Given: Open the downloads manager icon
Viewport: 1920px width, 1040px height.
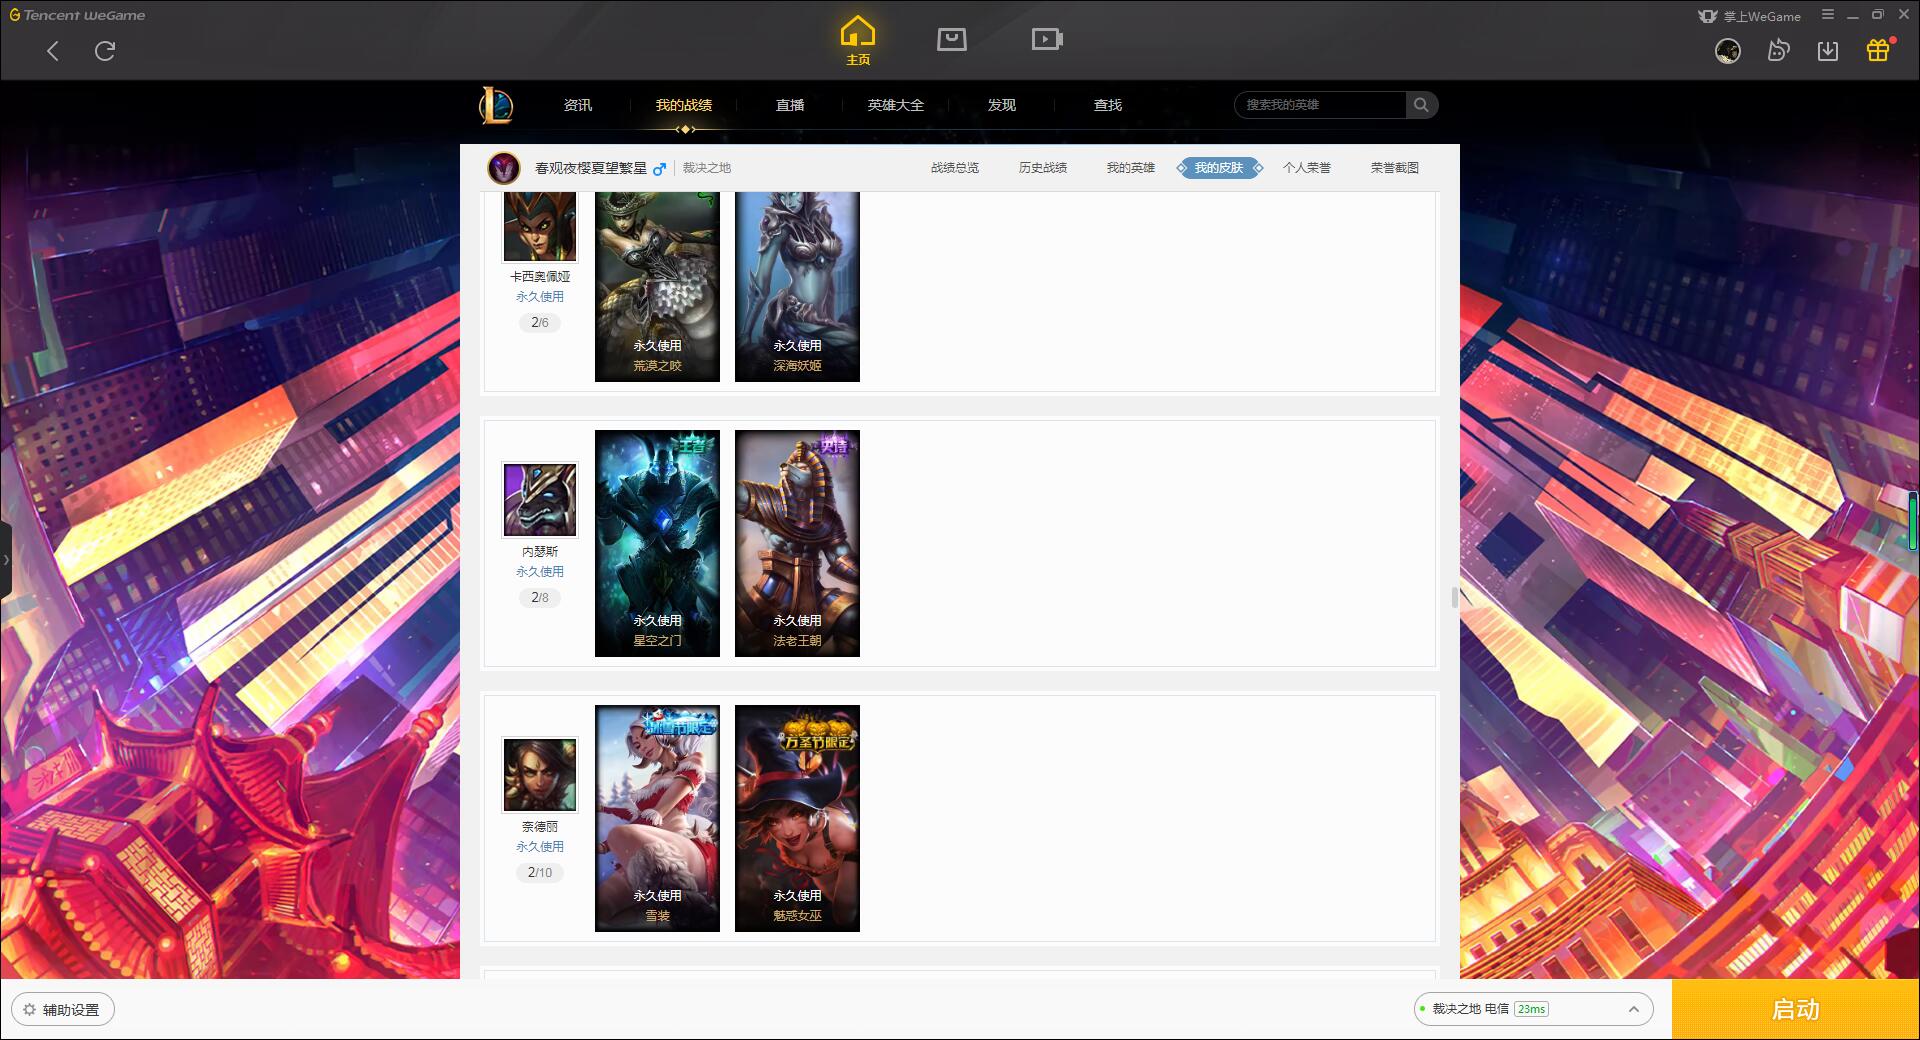Looking at the screenshot, I should pos(1828,51).
